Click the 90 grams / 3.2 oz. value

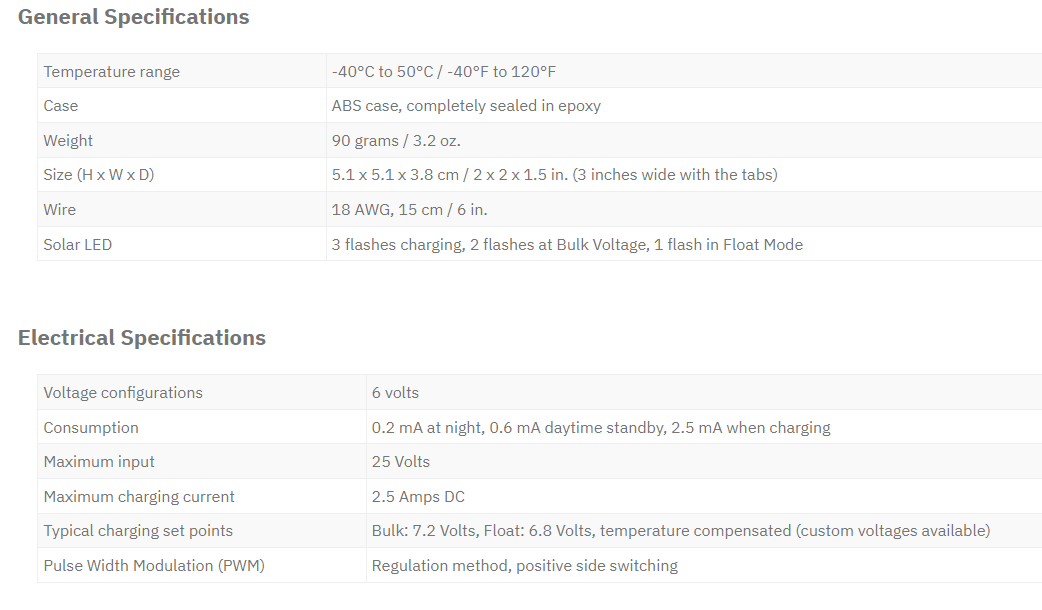(396, 141)
